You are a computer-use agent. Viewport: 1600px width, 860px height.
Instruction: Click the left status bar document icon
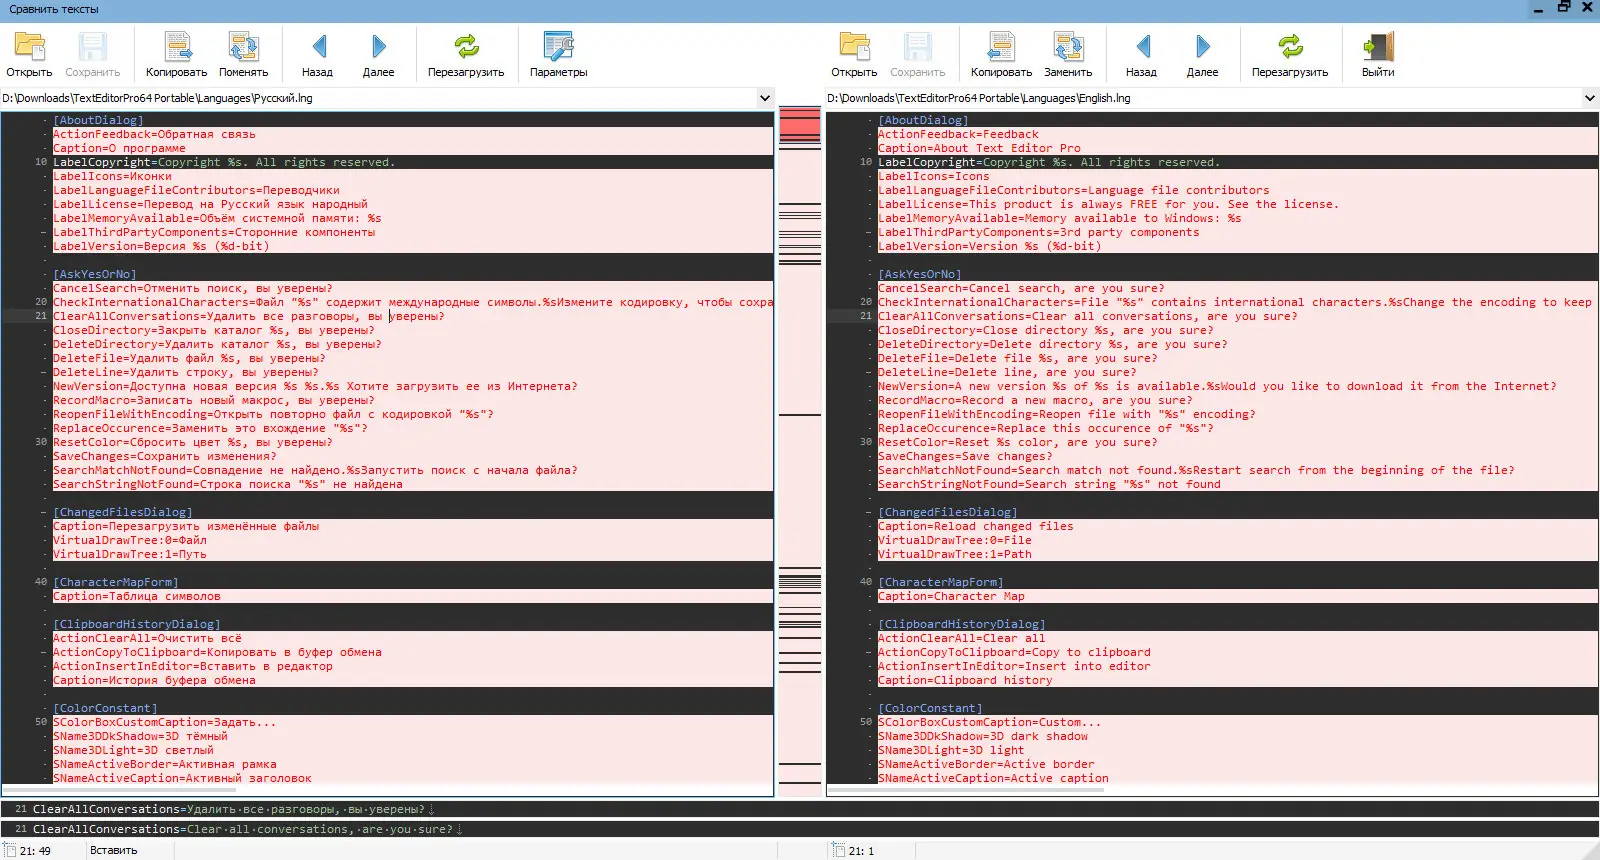(x=10, y=850)
